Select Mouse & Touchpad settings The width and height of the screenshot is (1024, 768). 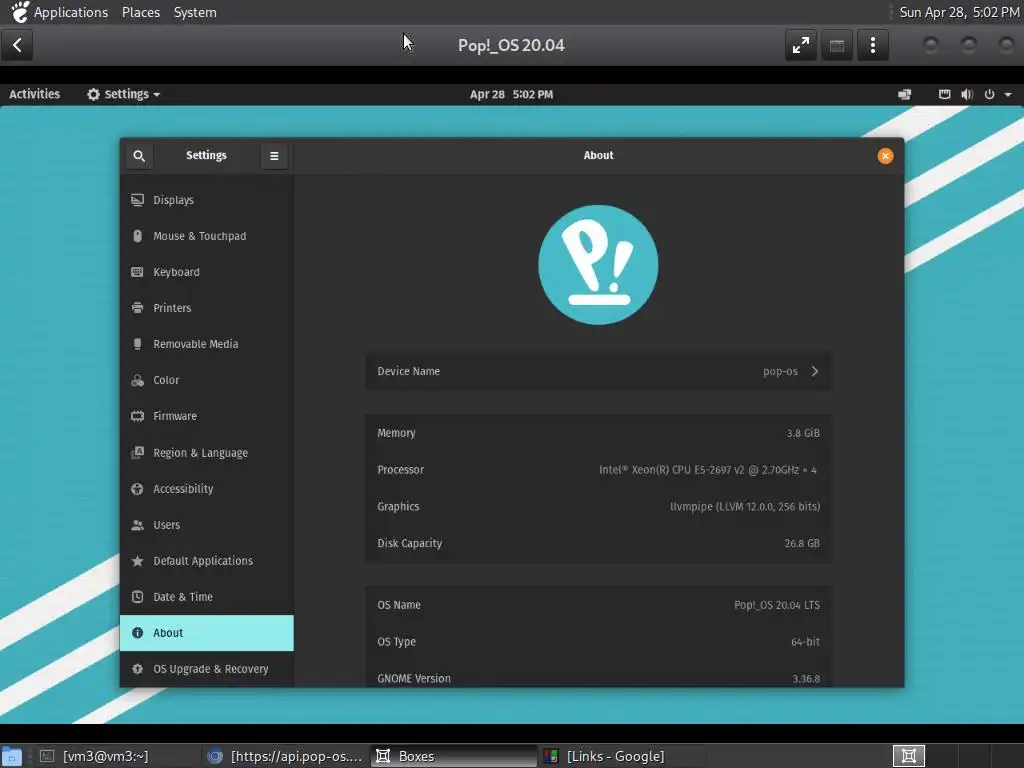(206, 236)
